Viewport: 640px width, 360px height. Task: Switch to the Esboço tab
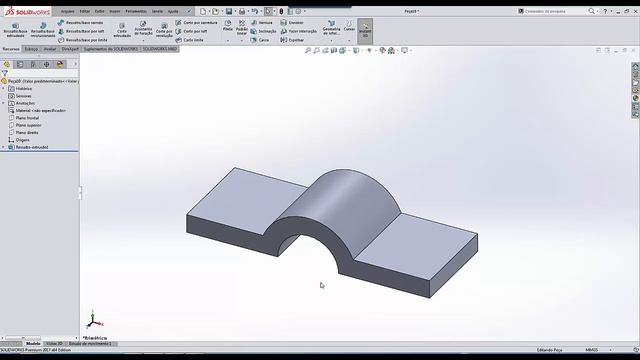pos(31,49)
